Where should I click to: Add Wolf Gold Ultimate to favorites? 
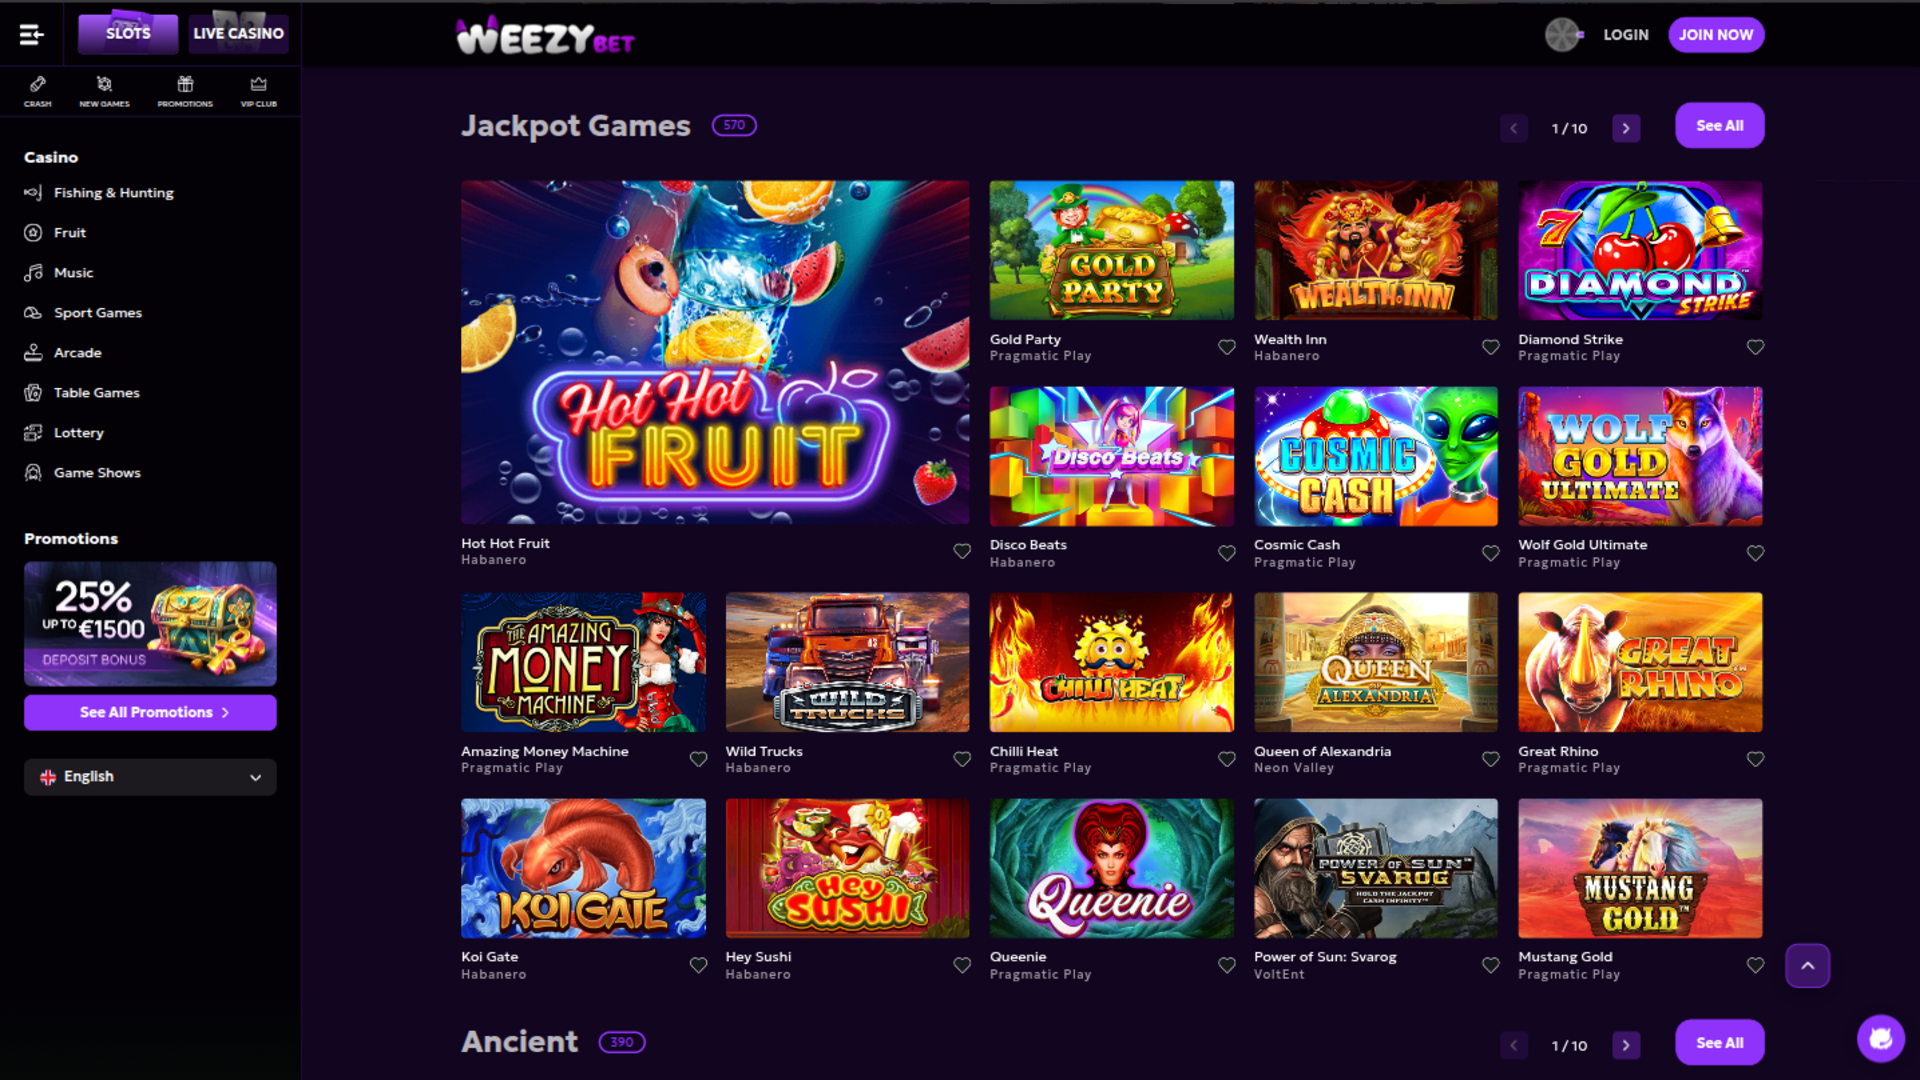(x=1756, y=552)
